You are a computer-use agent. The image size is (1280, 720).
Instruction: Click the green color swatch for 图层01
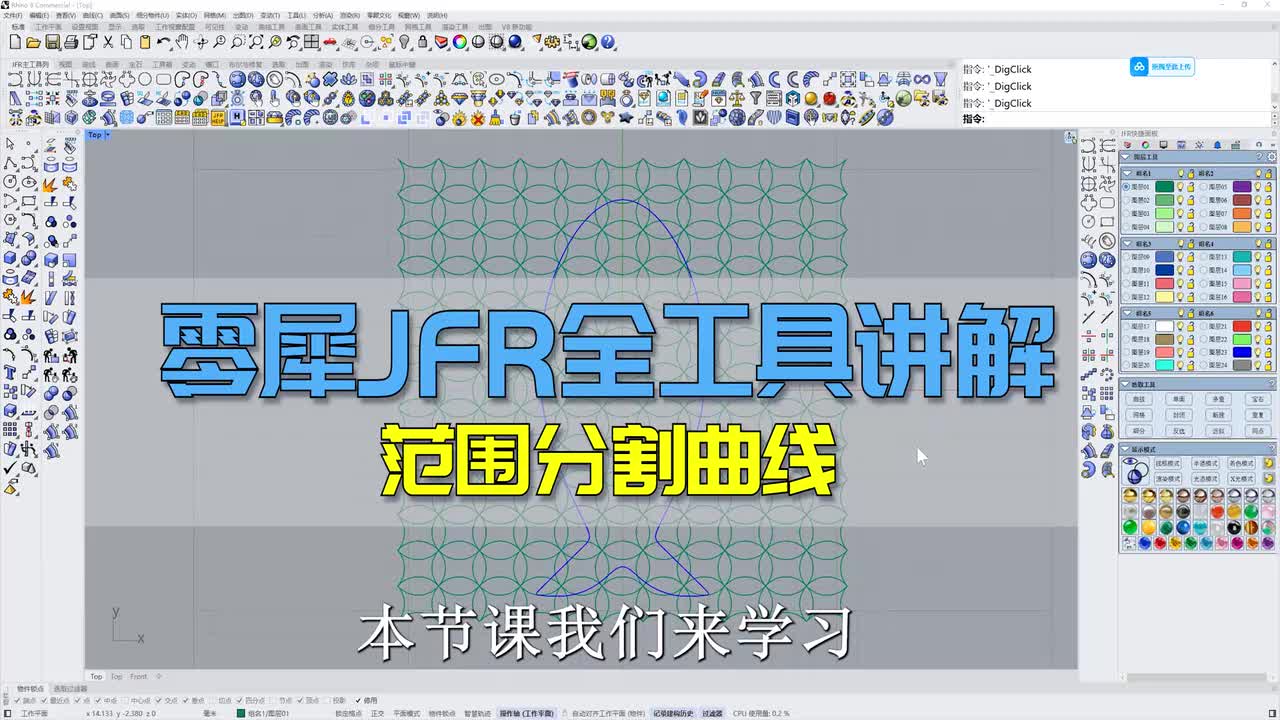(x=1164, y=186)
